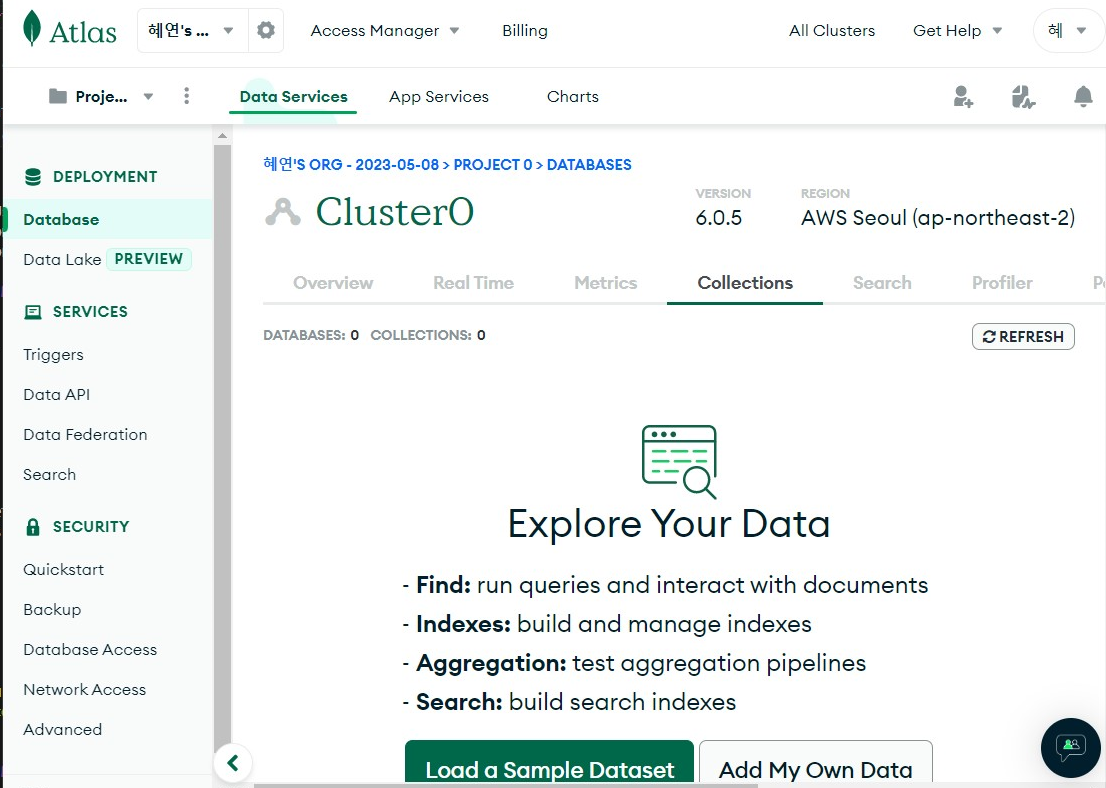Open Network Access in sidebar

pyautogui.click(x=85, y=689)
